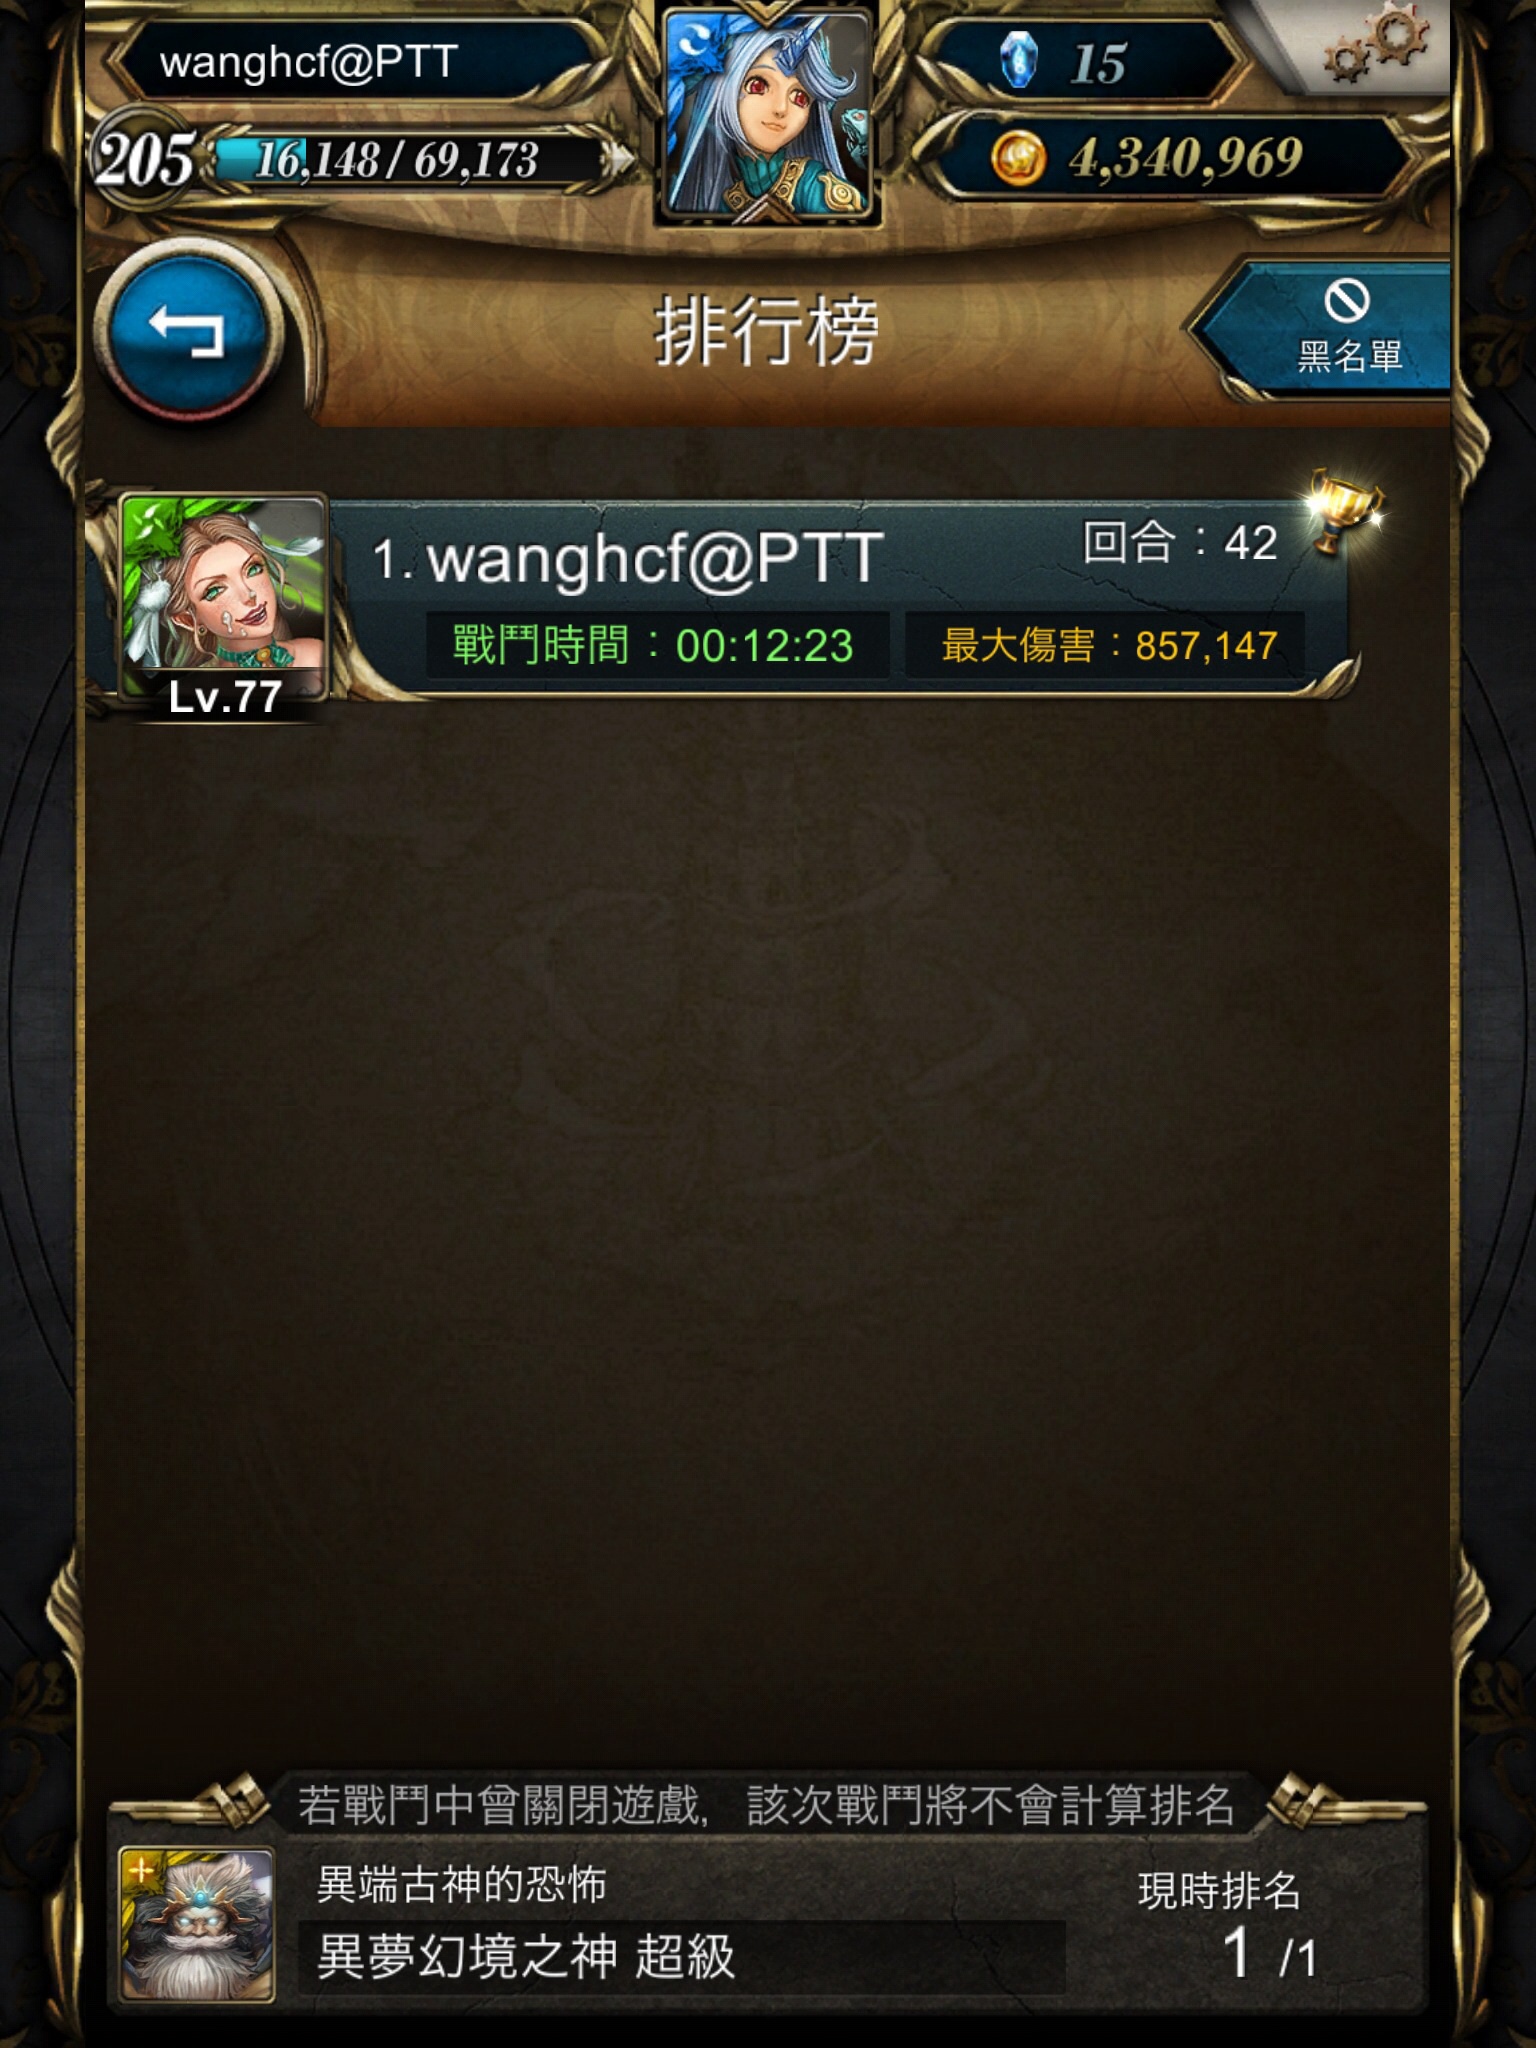Open the bearded god stage icon
The width and height of the screenshot is (1536, 2048).
coord(197,1924)
